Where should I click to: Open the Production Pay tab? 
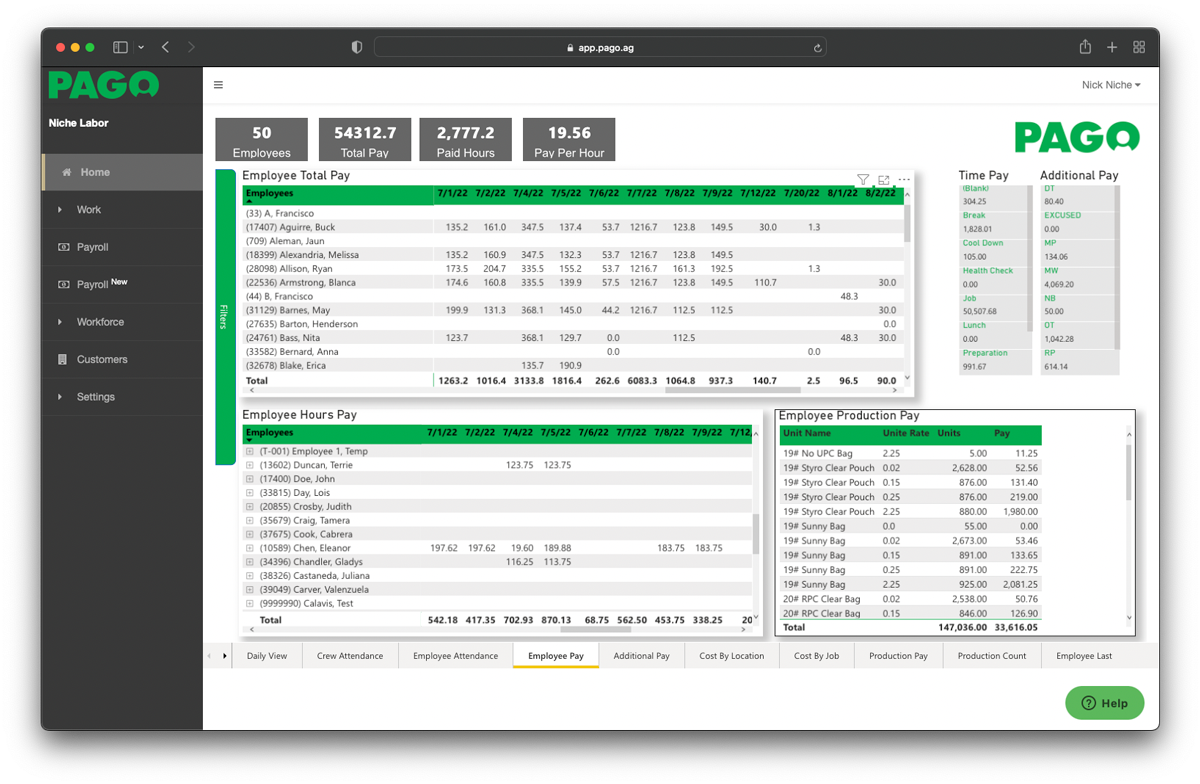click(x=898, y=656)
